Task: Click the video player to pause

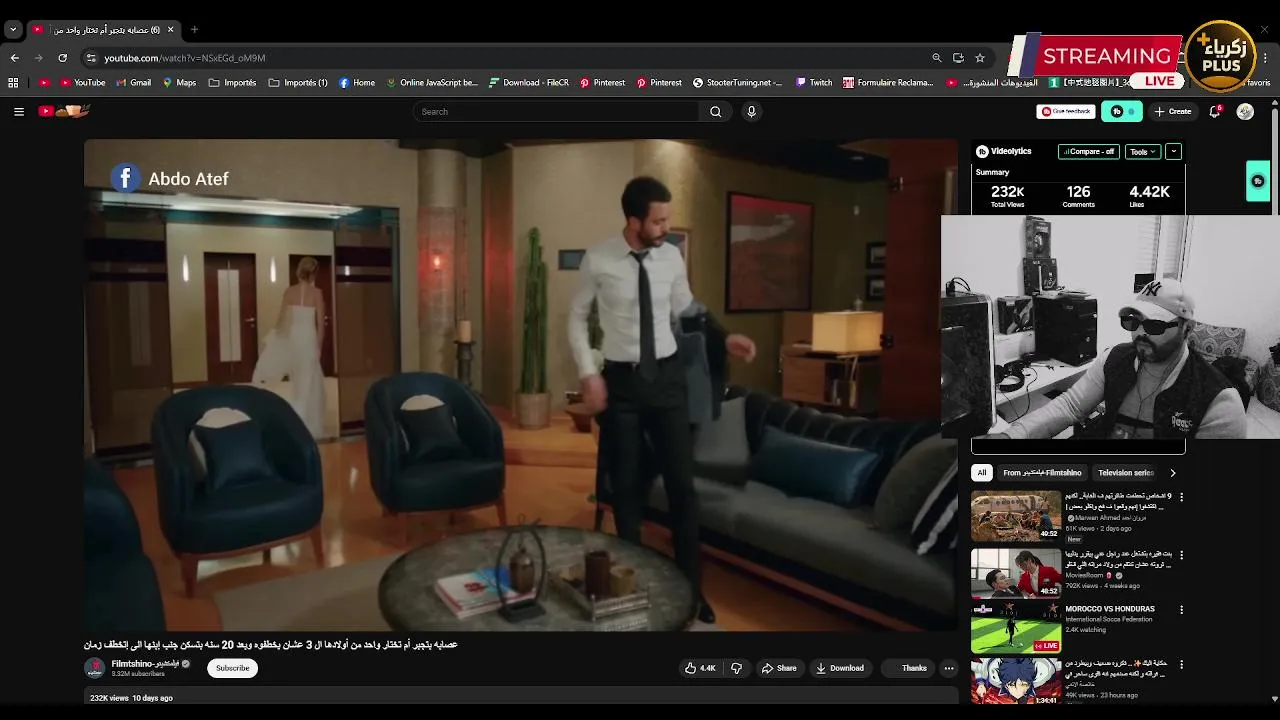Action: (x=520, y=385)
